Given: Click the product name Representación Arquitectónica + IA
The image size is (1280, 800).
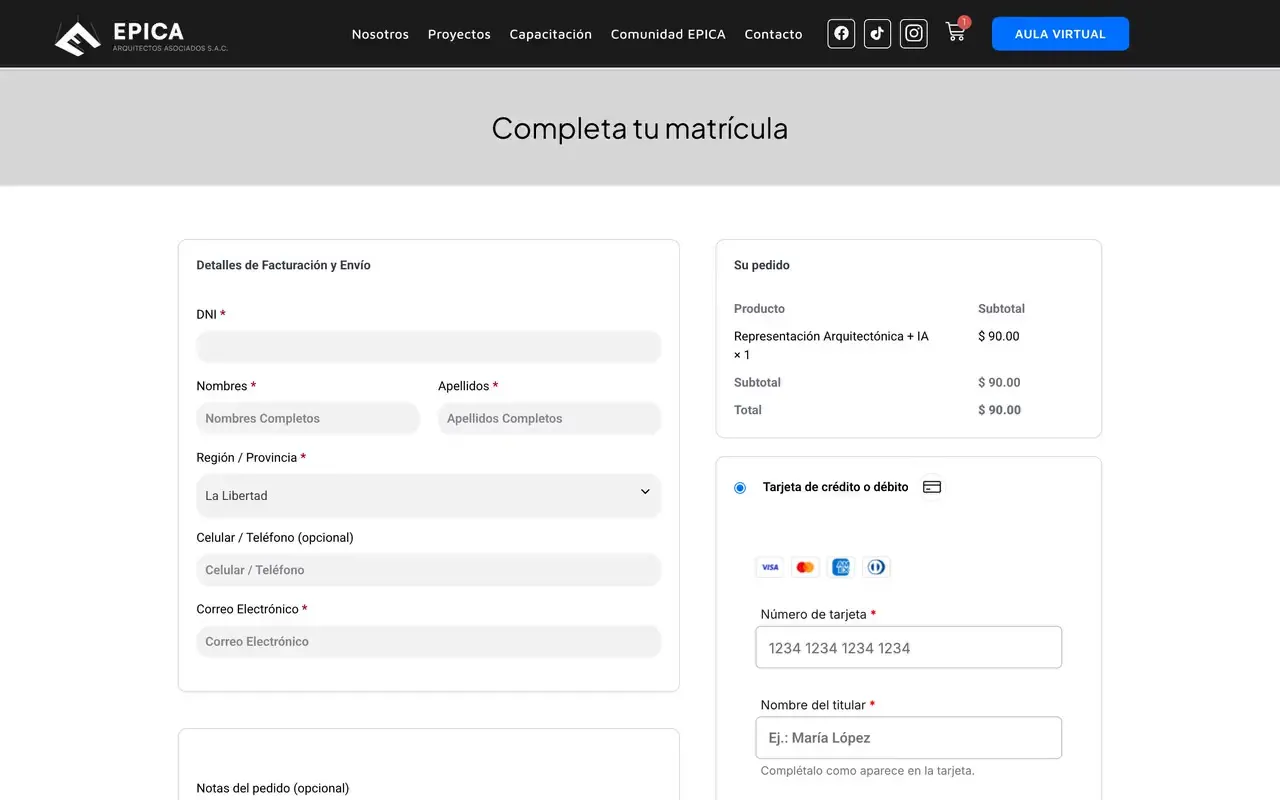Looking at the screenshot, I should 831,337.
